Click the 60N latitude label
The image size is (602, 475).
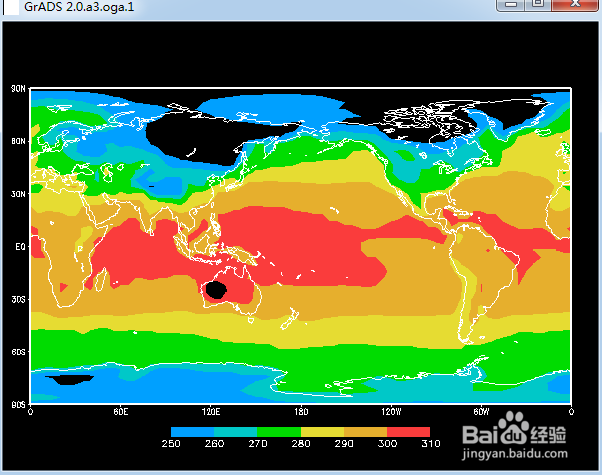(x=18, y=141)
